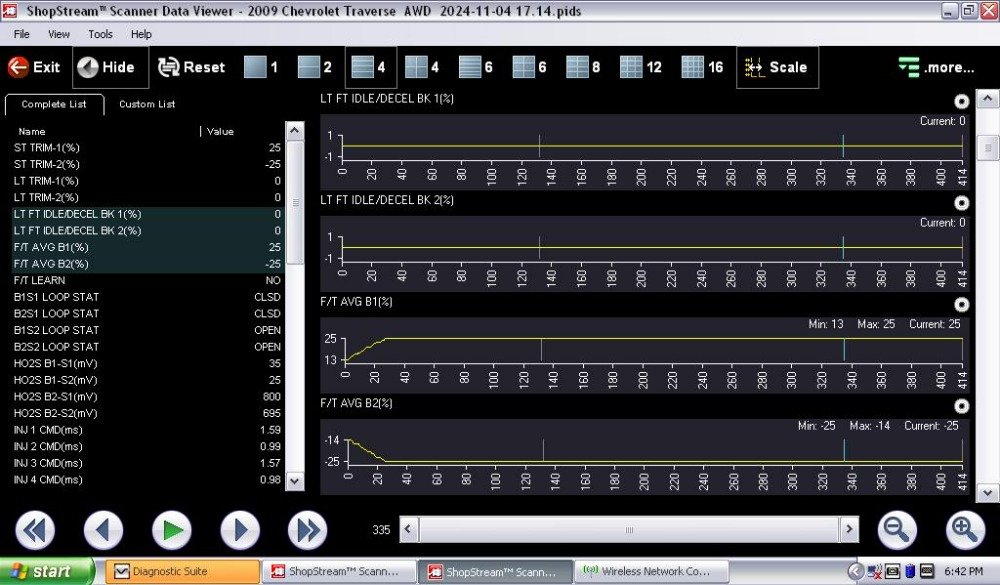
Task: Click the Exit button with red arrow
Action: click(x=34, y=67)
